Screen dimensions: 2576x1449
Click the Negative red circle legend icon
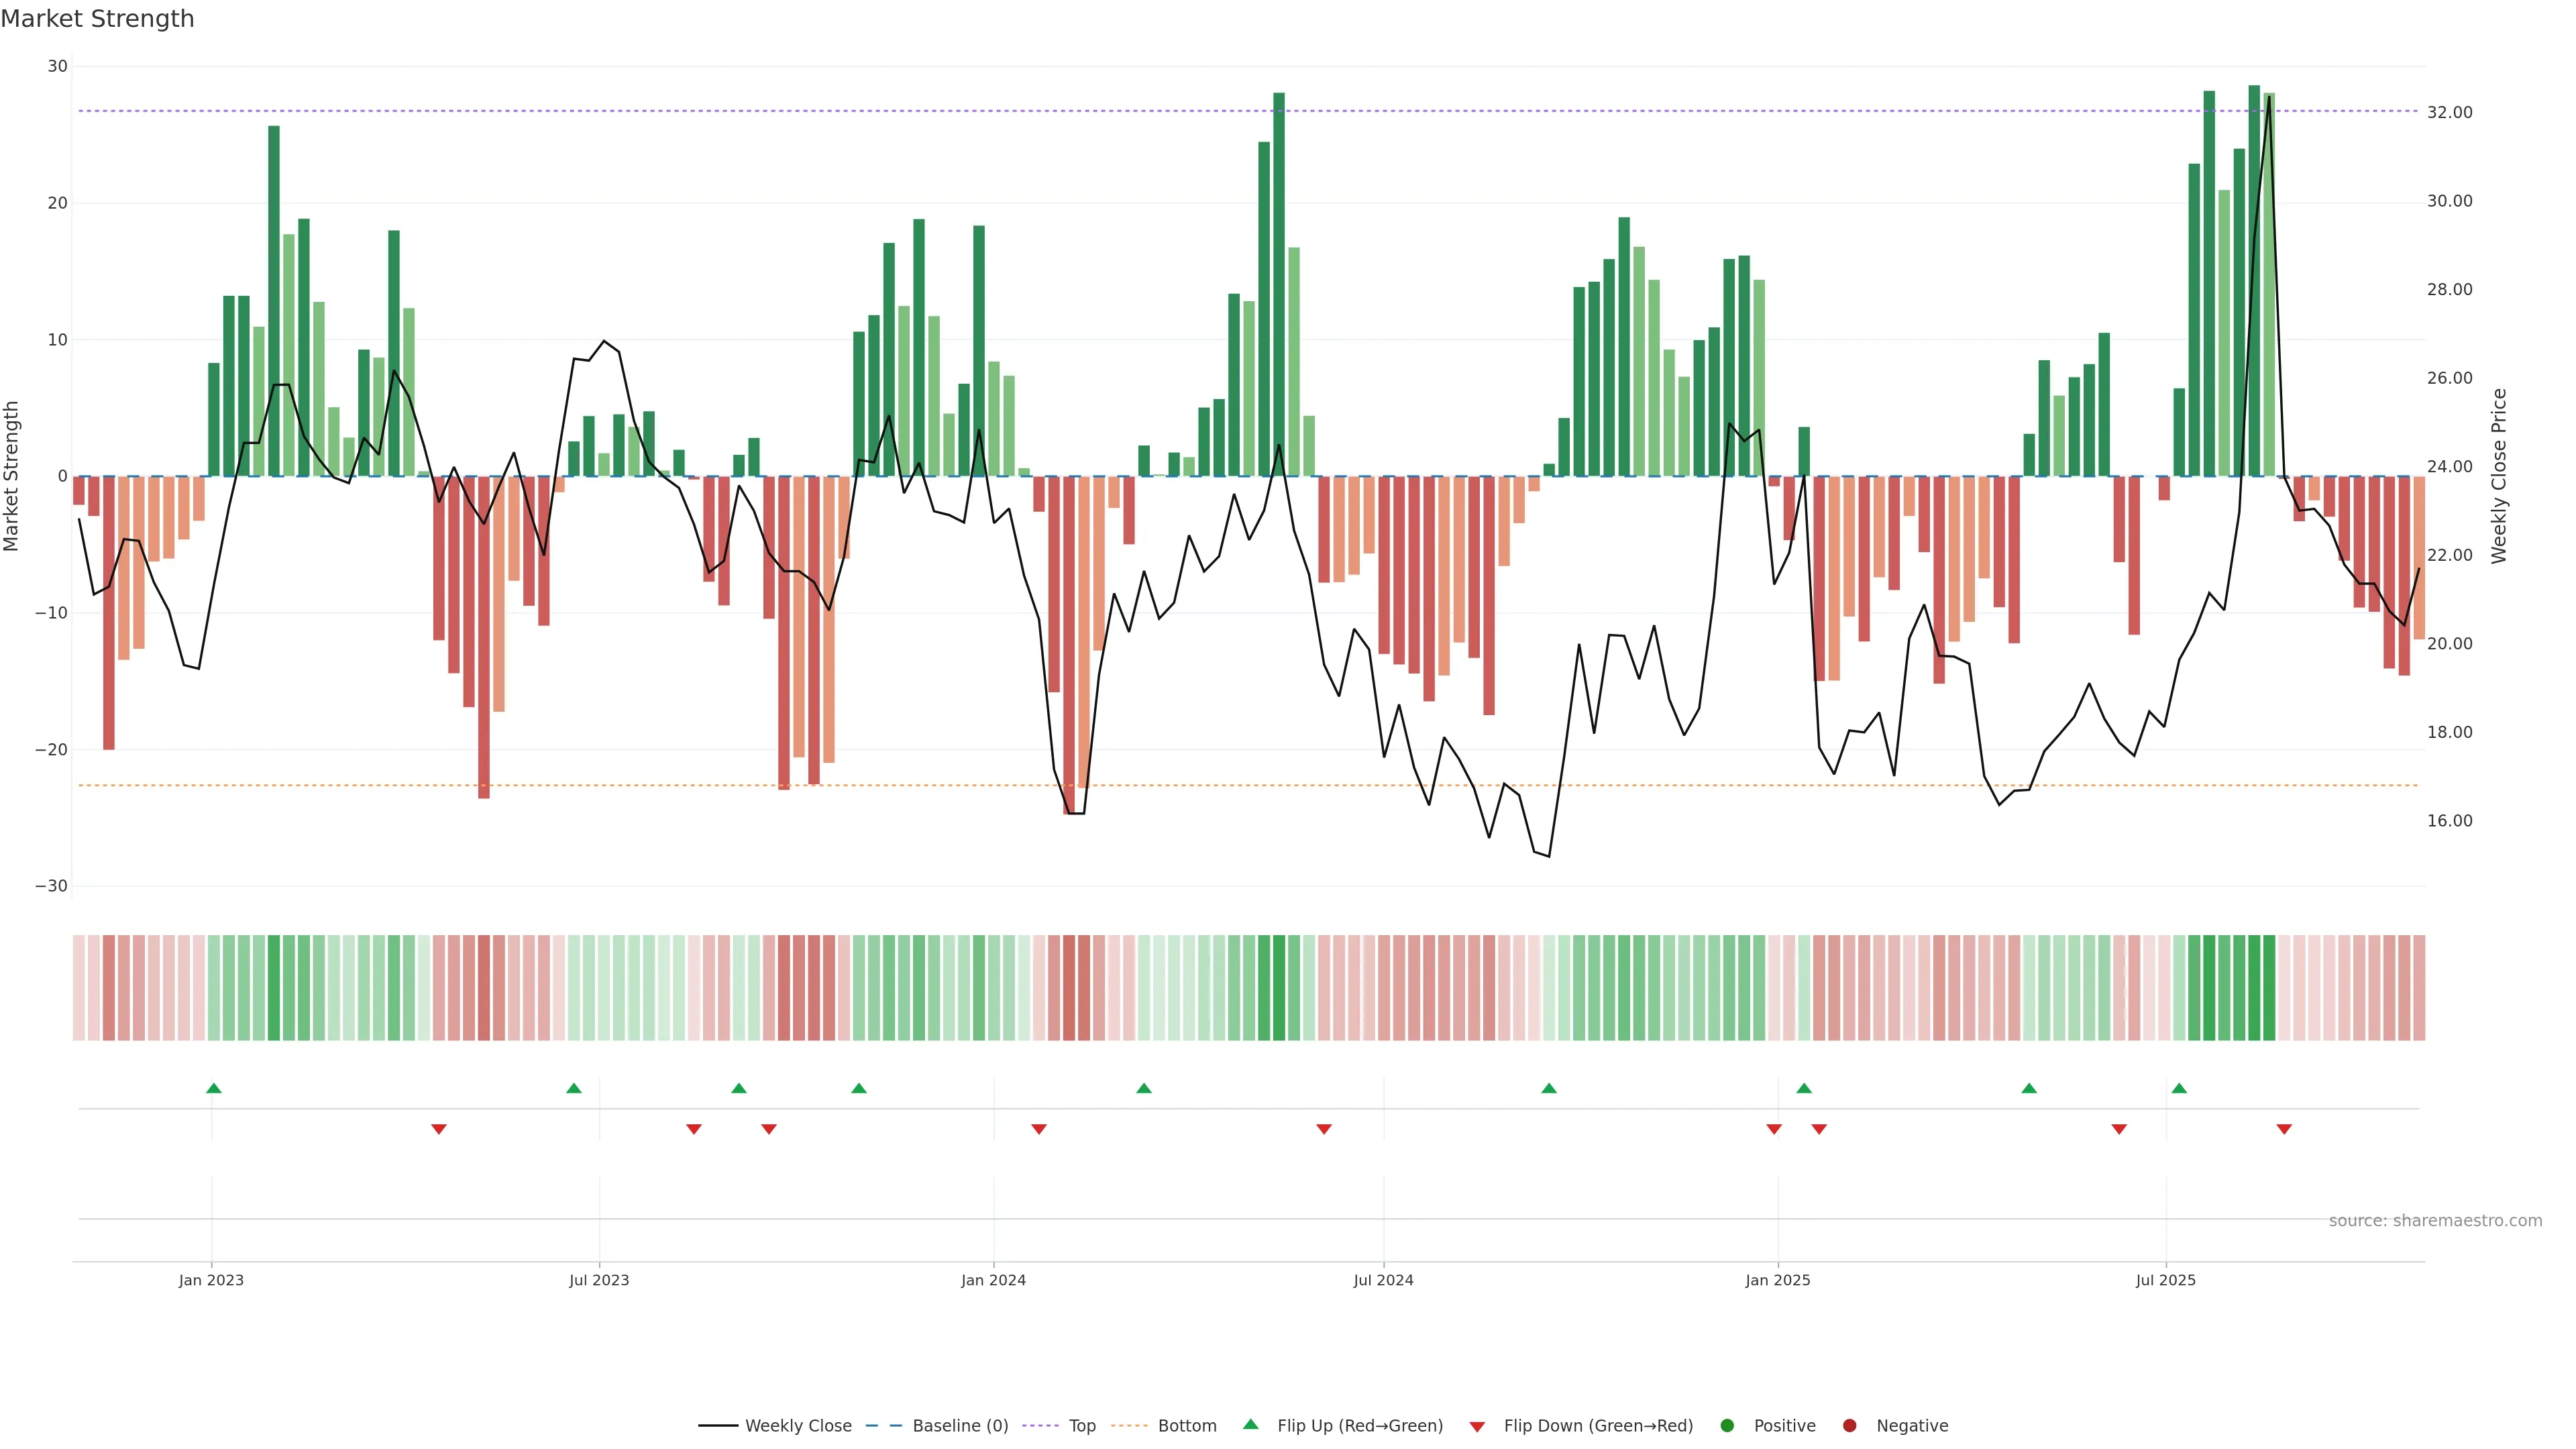pyautogui.click(x=1849, y=1425)
